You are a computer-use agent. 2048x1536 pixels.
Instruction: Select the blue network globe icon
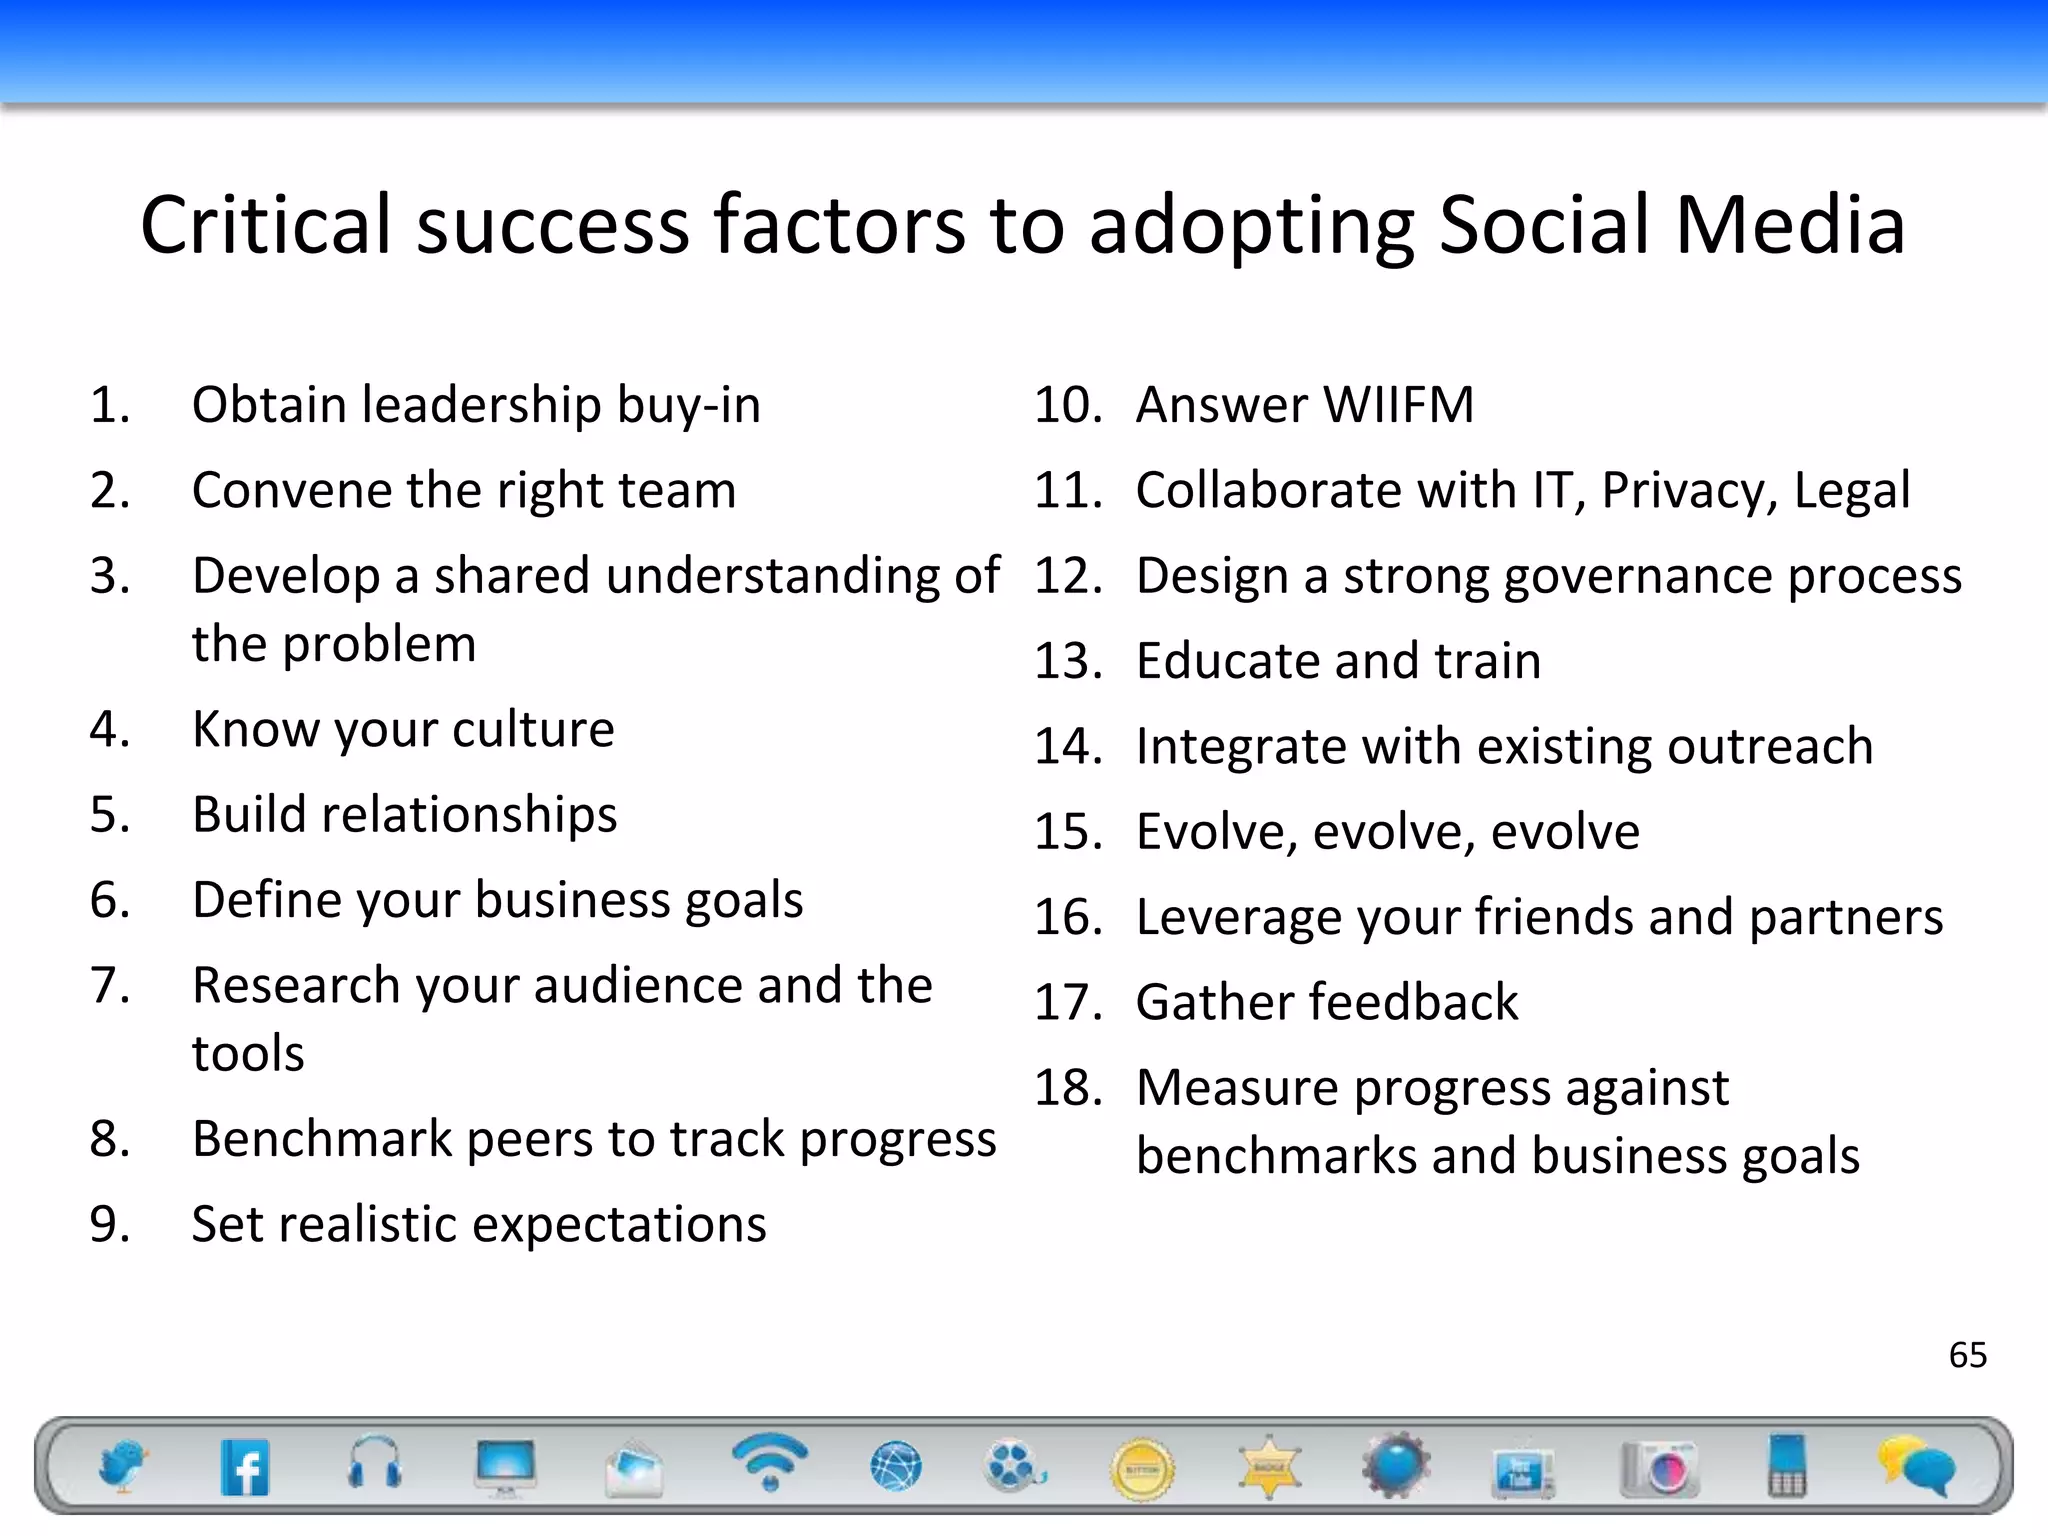(896, 1467)
